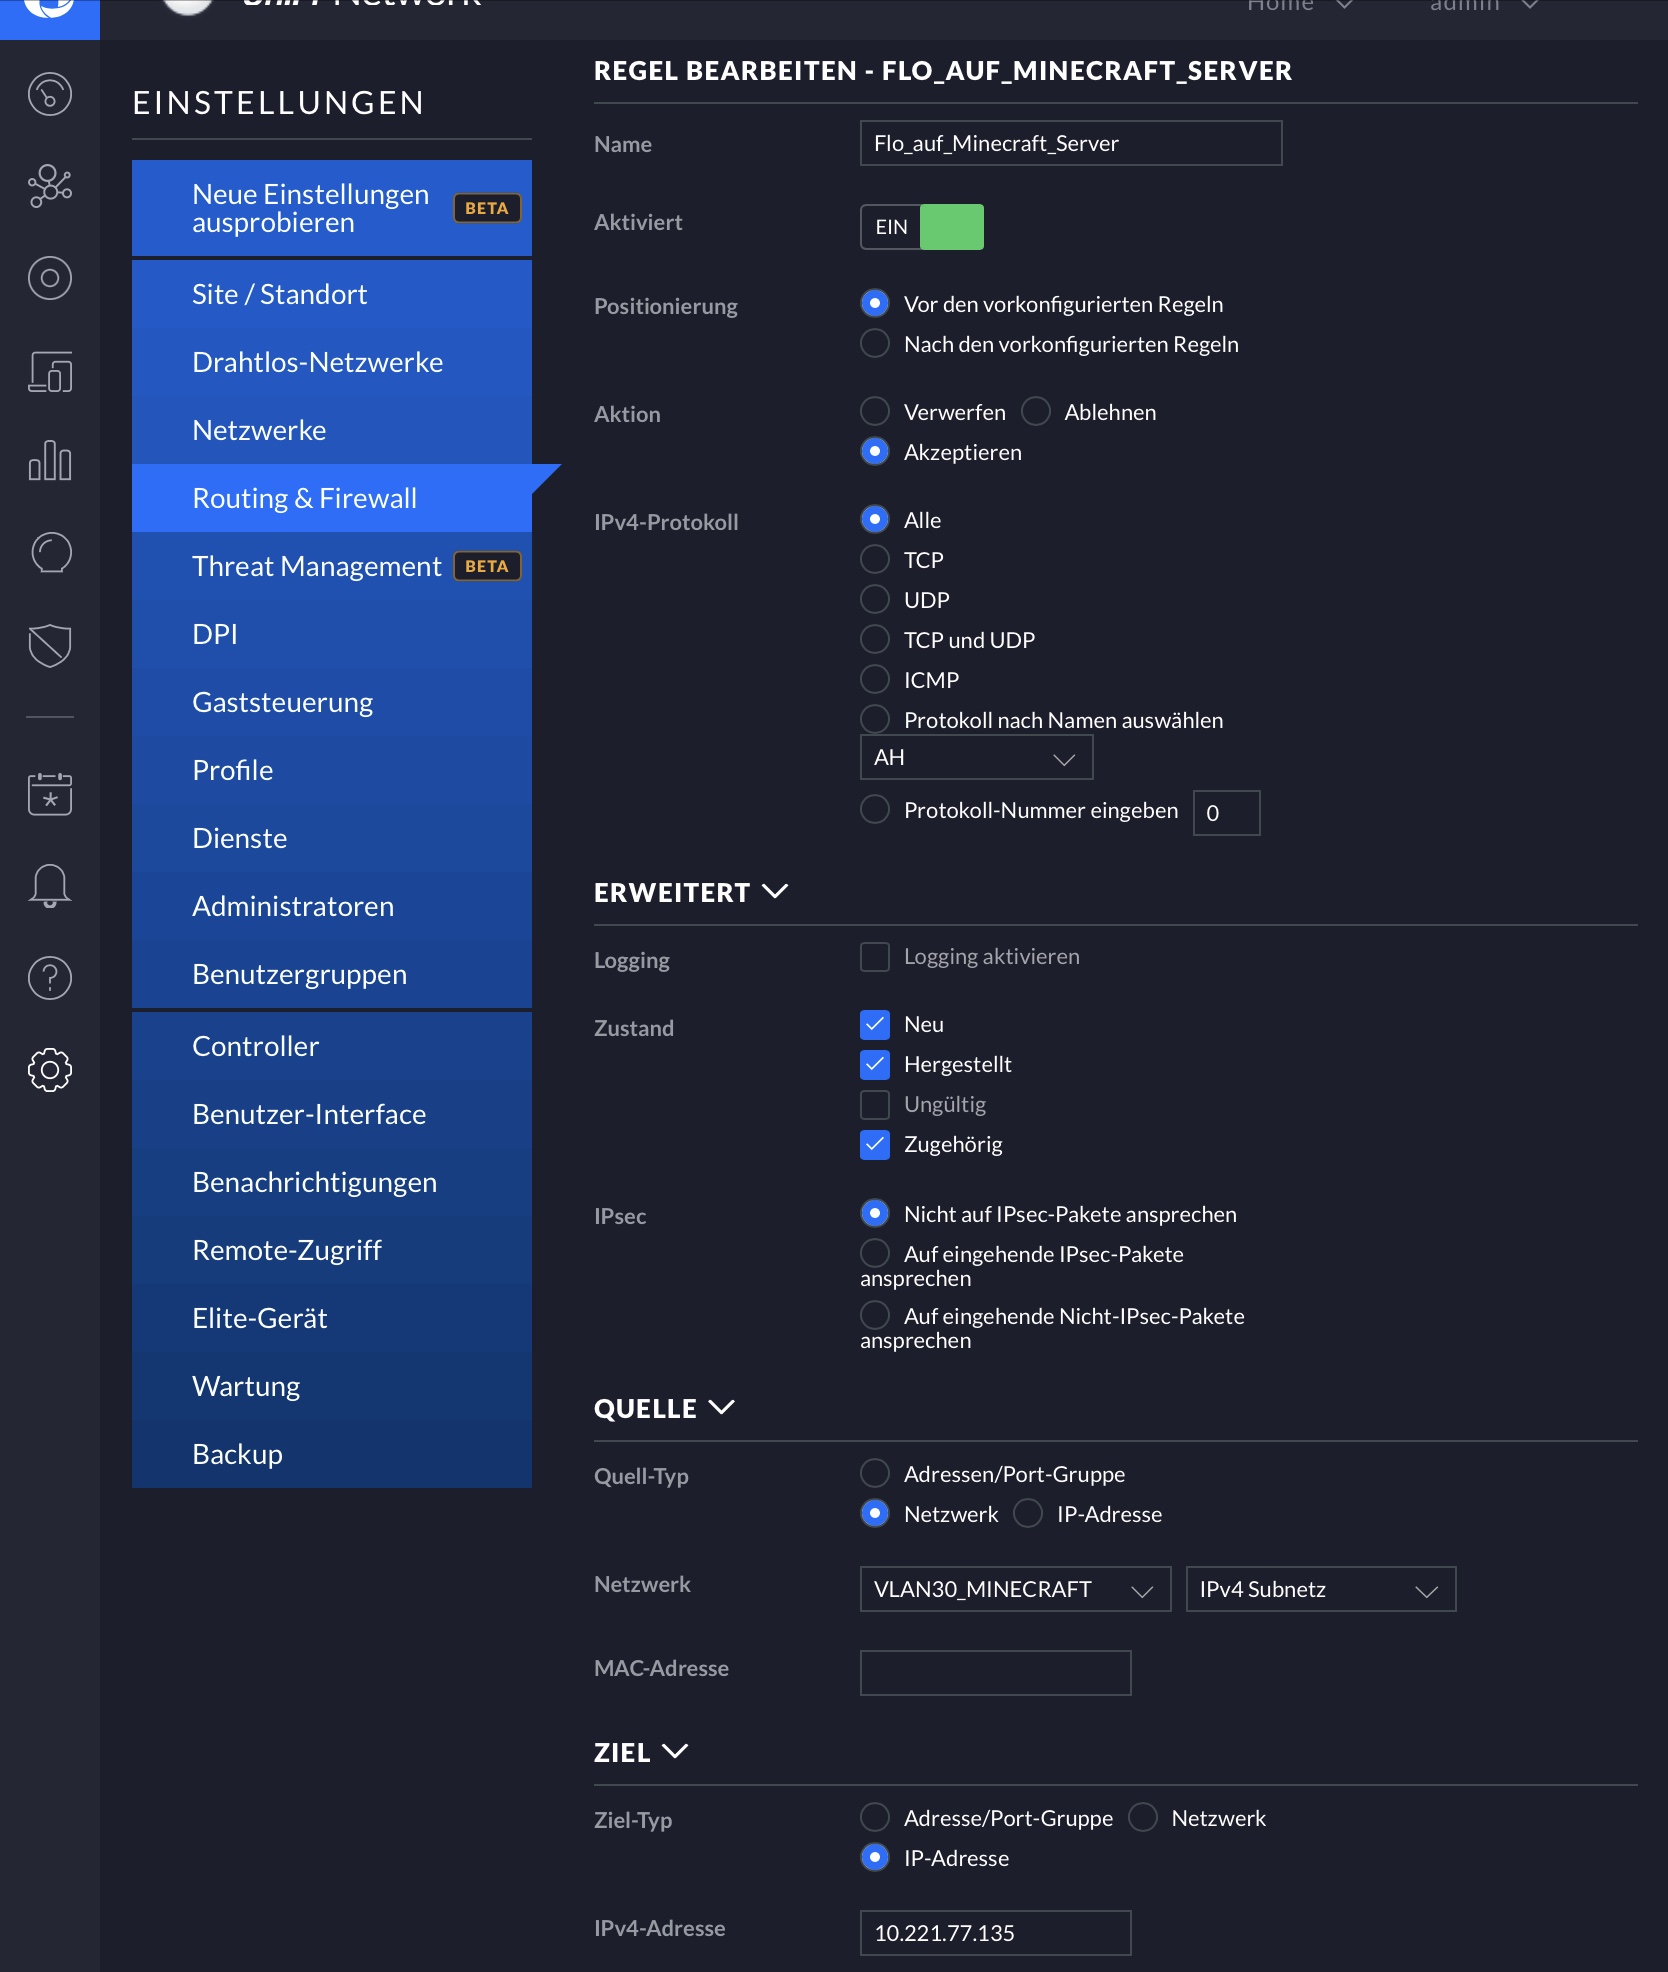Screen dimensions: 1668x1972
Task: Click the IPv4-Adresse field 10.221.77.135
Action: pos(995,1933)
